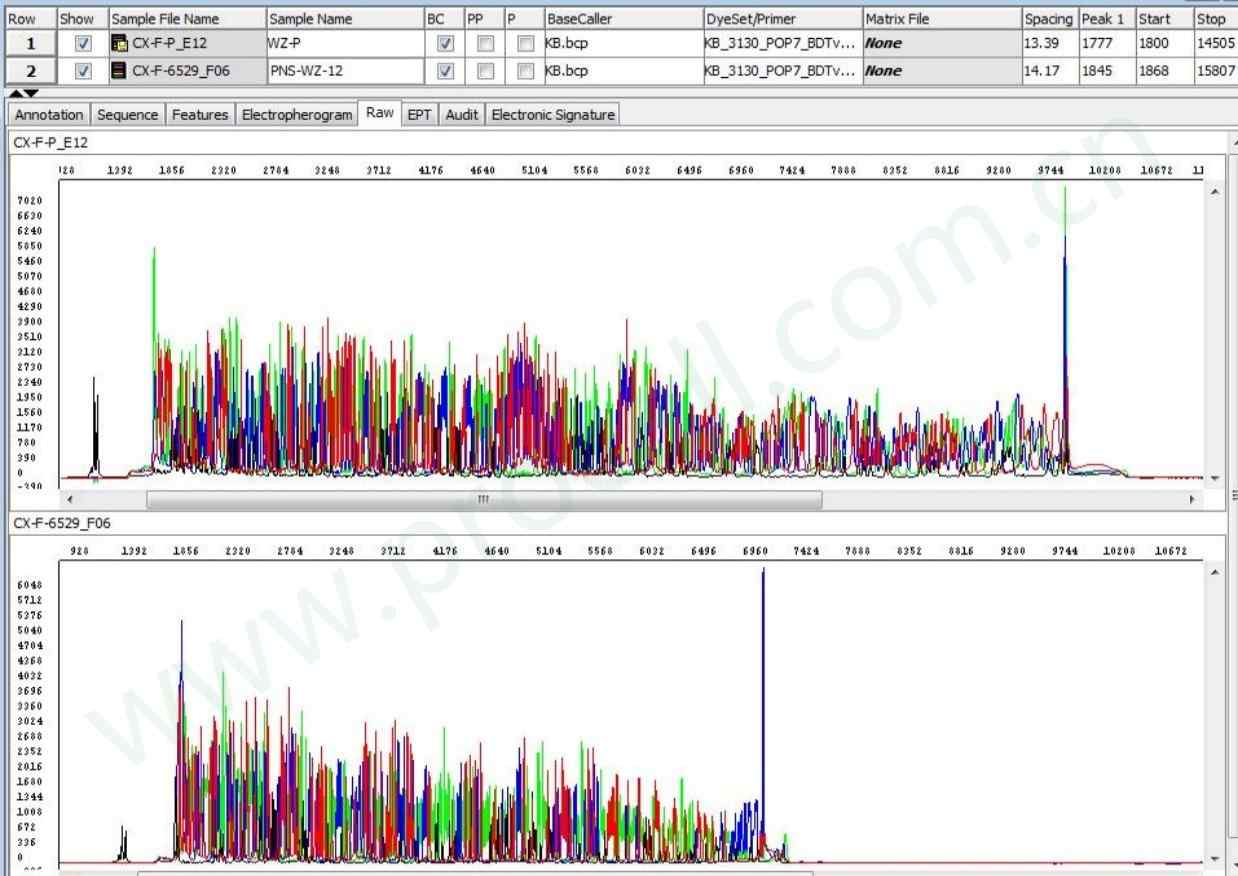Image resolution: width=1238 pixels, height=876 pixels.
Task: Click the Start column header
Action: click(1164, 19)
